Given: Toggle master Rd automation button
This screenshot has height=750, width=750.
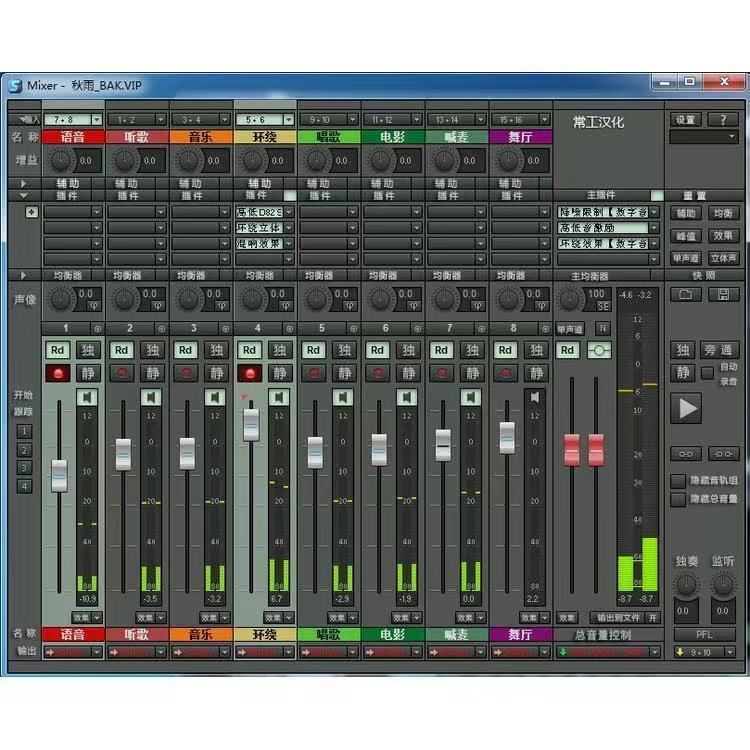Looking at the screenshot, I should click(x=568, y=350).
